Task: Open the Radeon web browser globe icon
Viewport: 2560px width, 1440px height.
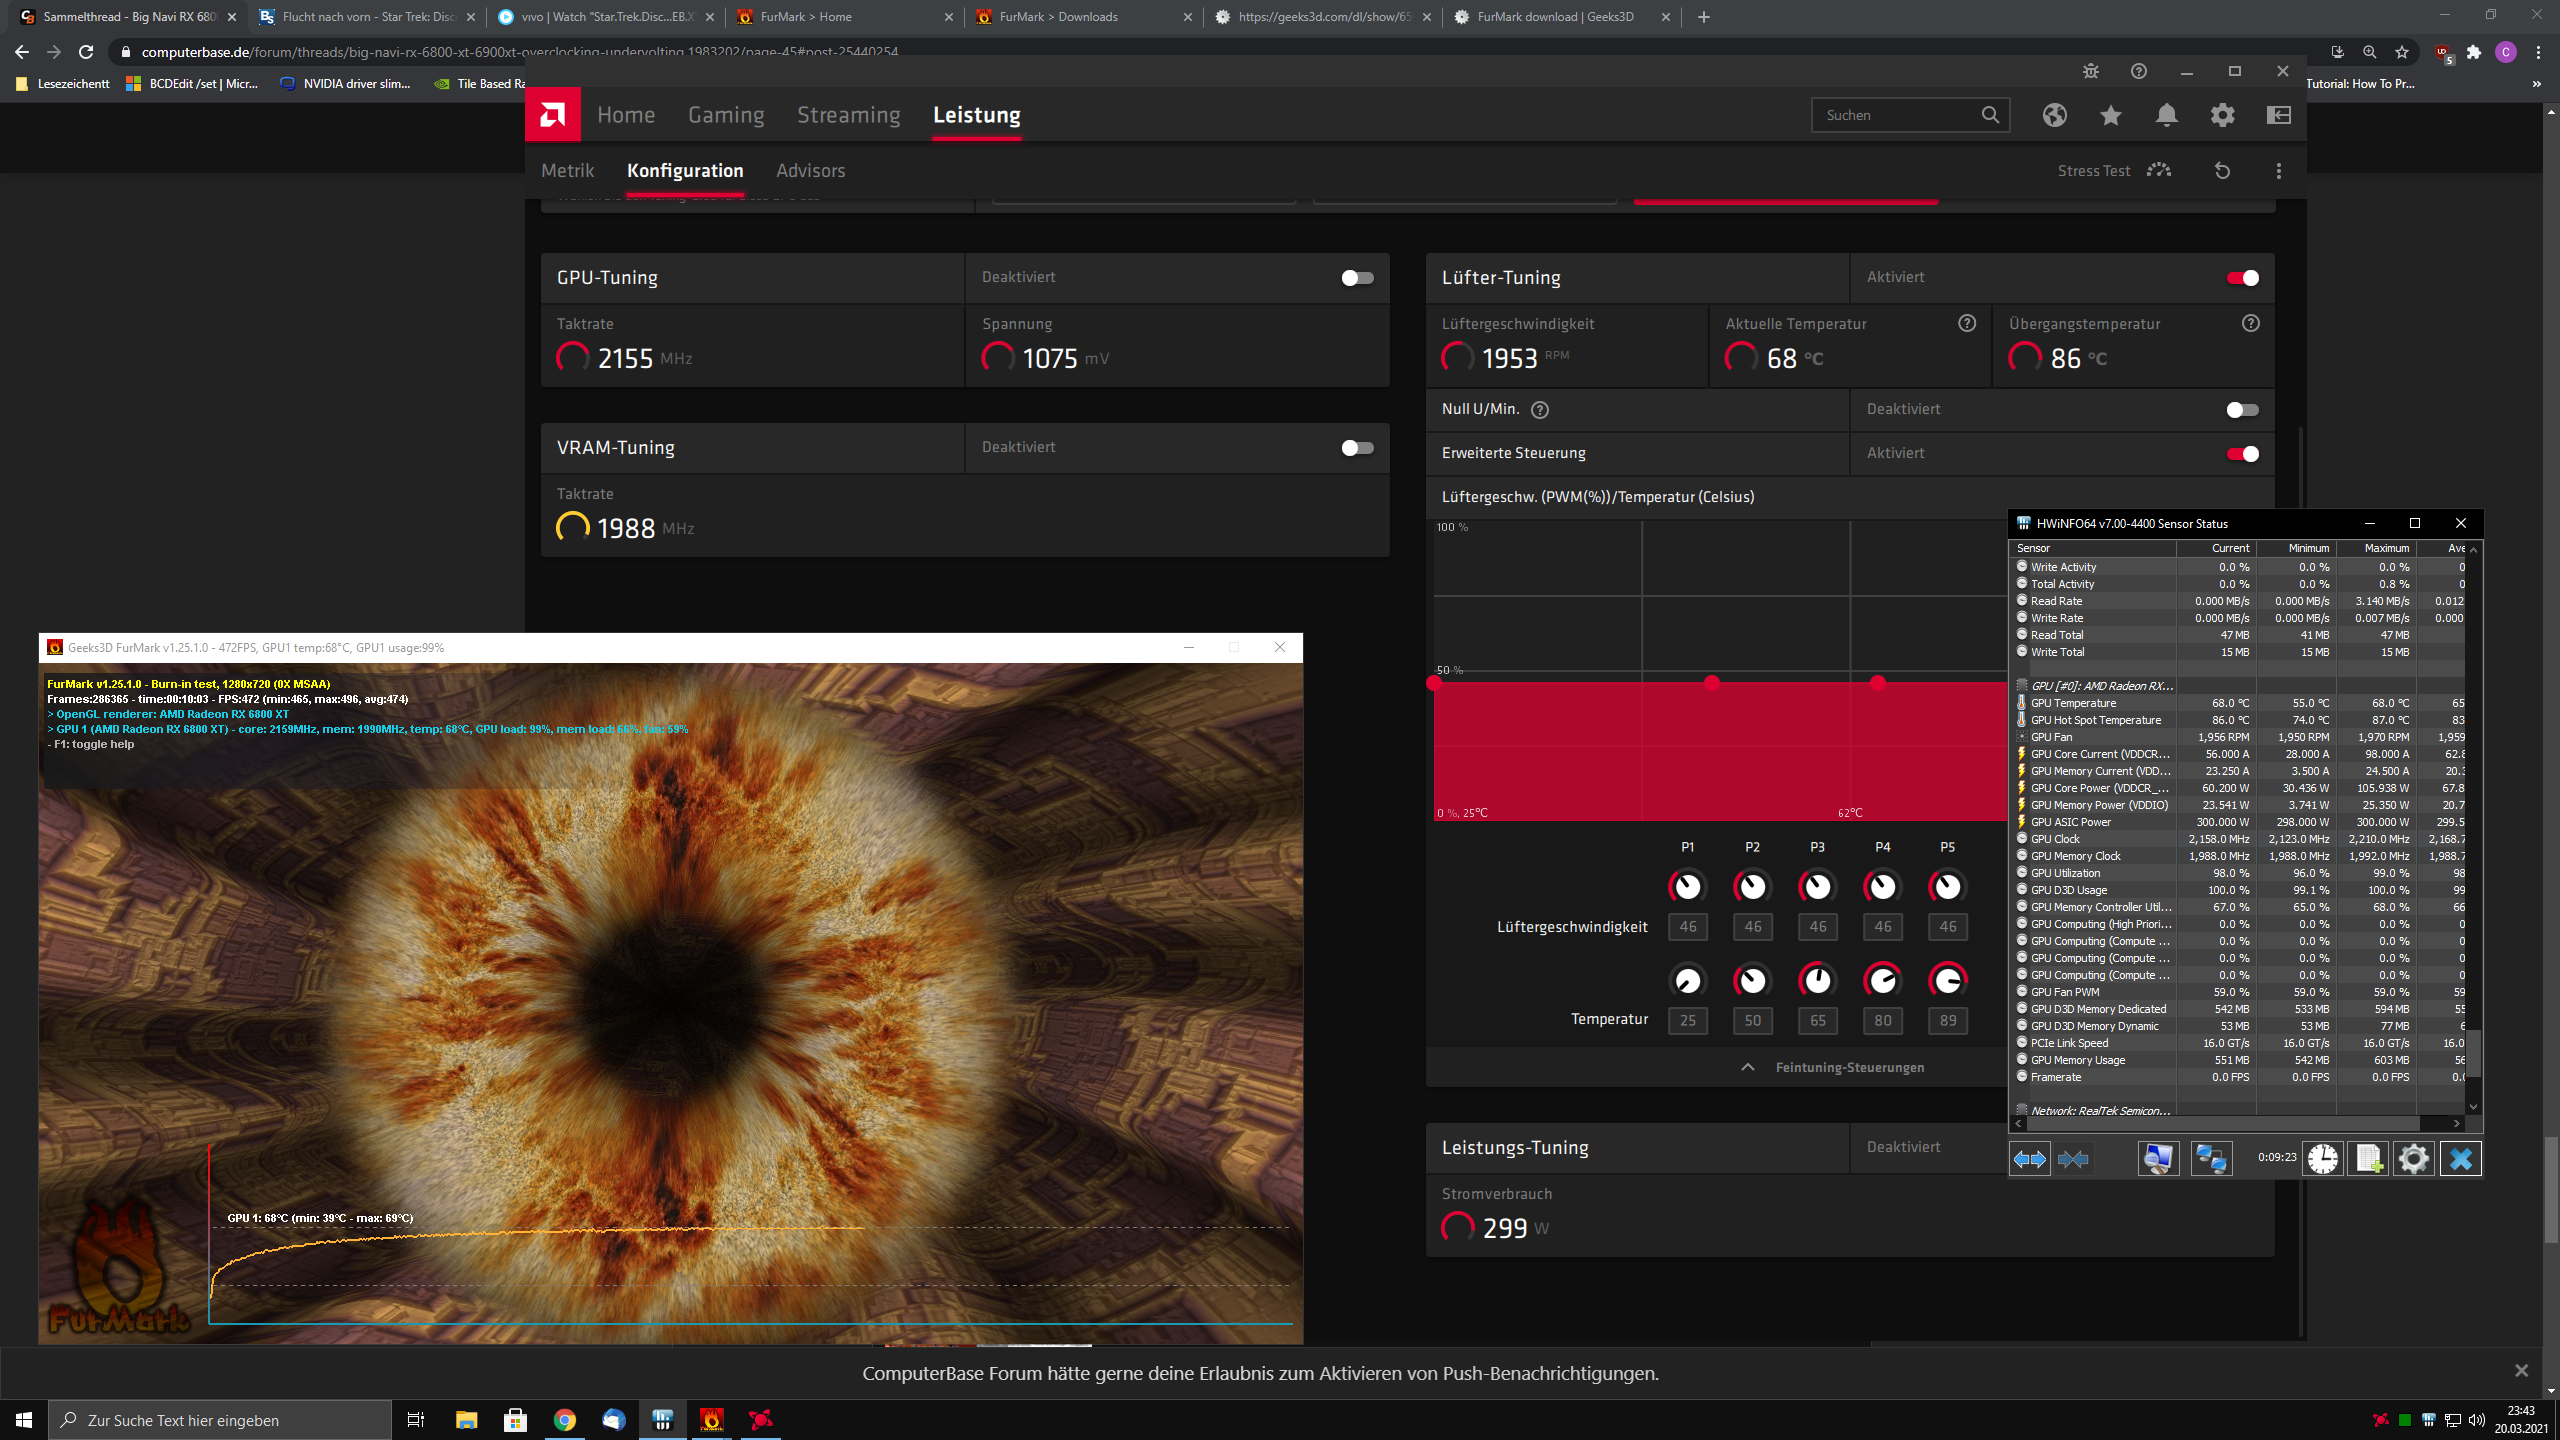Action: [x=2054, y=116]
